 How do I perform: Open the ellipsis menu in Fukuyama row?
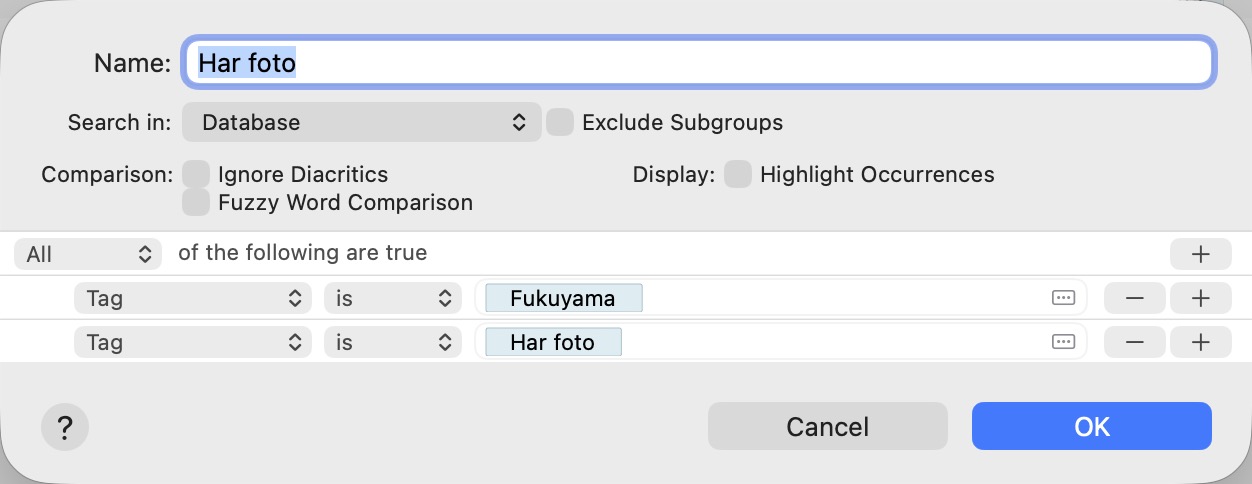1063,298
